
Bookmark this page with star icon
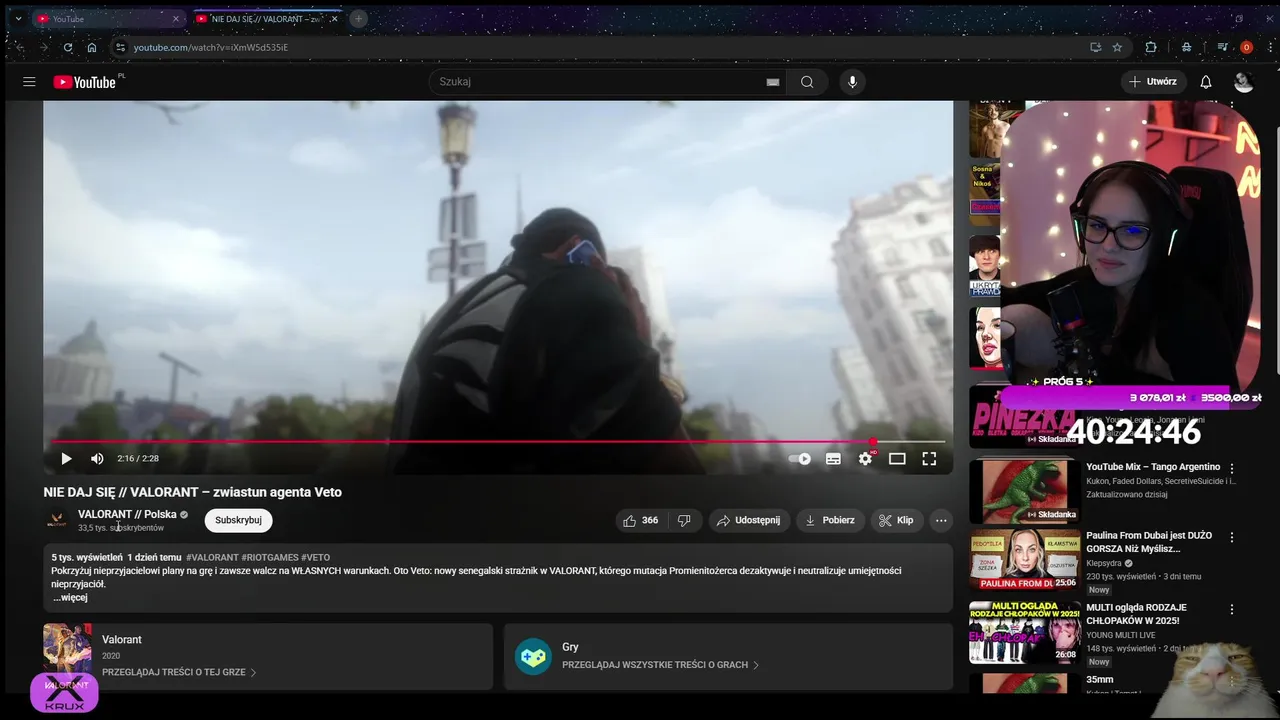[1117, 47]
